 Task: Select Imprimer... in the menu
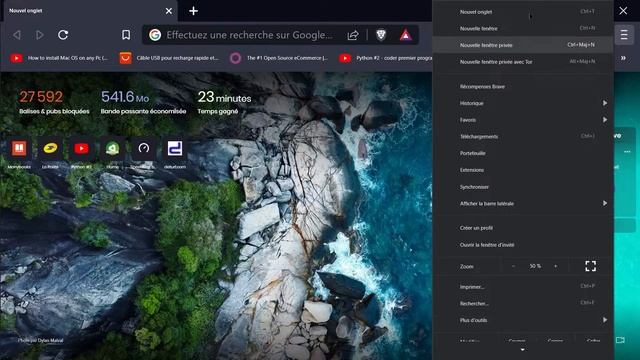(522, 287)
